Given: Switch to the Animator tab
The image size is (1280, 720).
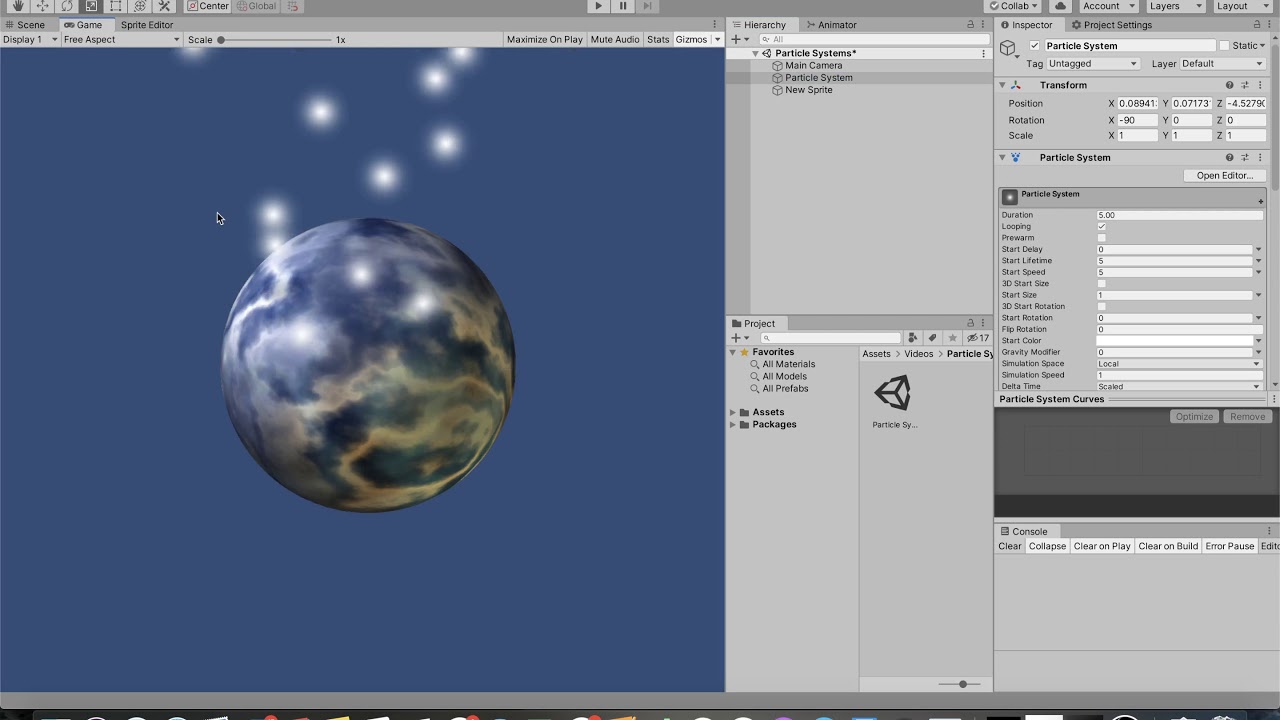Looking at the screenshot, I should [x=832, y=25].
